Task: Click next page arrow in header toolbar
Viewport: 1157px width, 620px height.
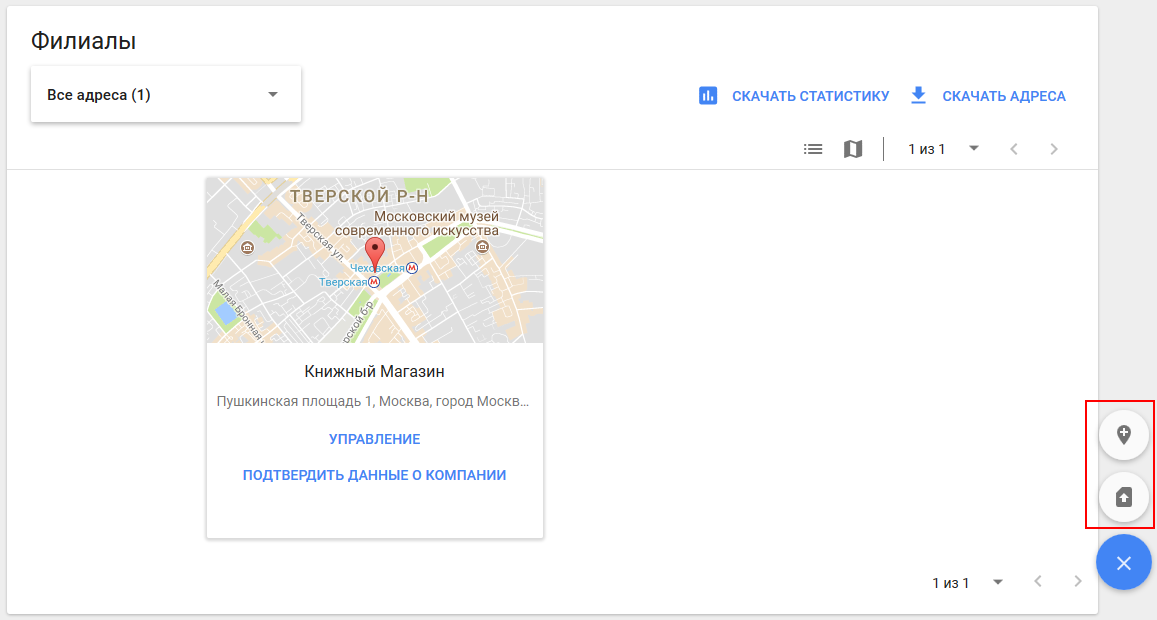Action: coord(1054,149)
